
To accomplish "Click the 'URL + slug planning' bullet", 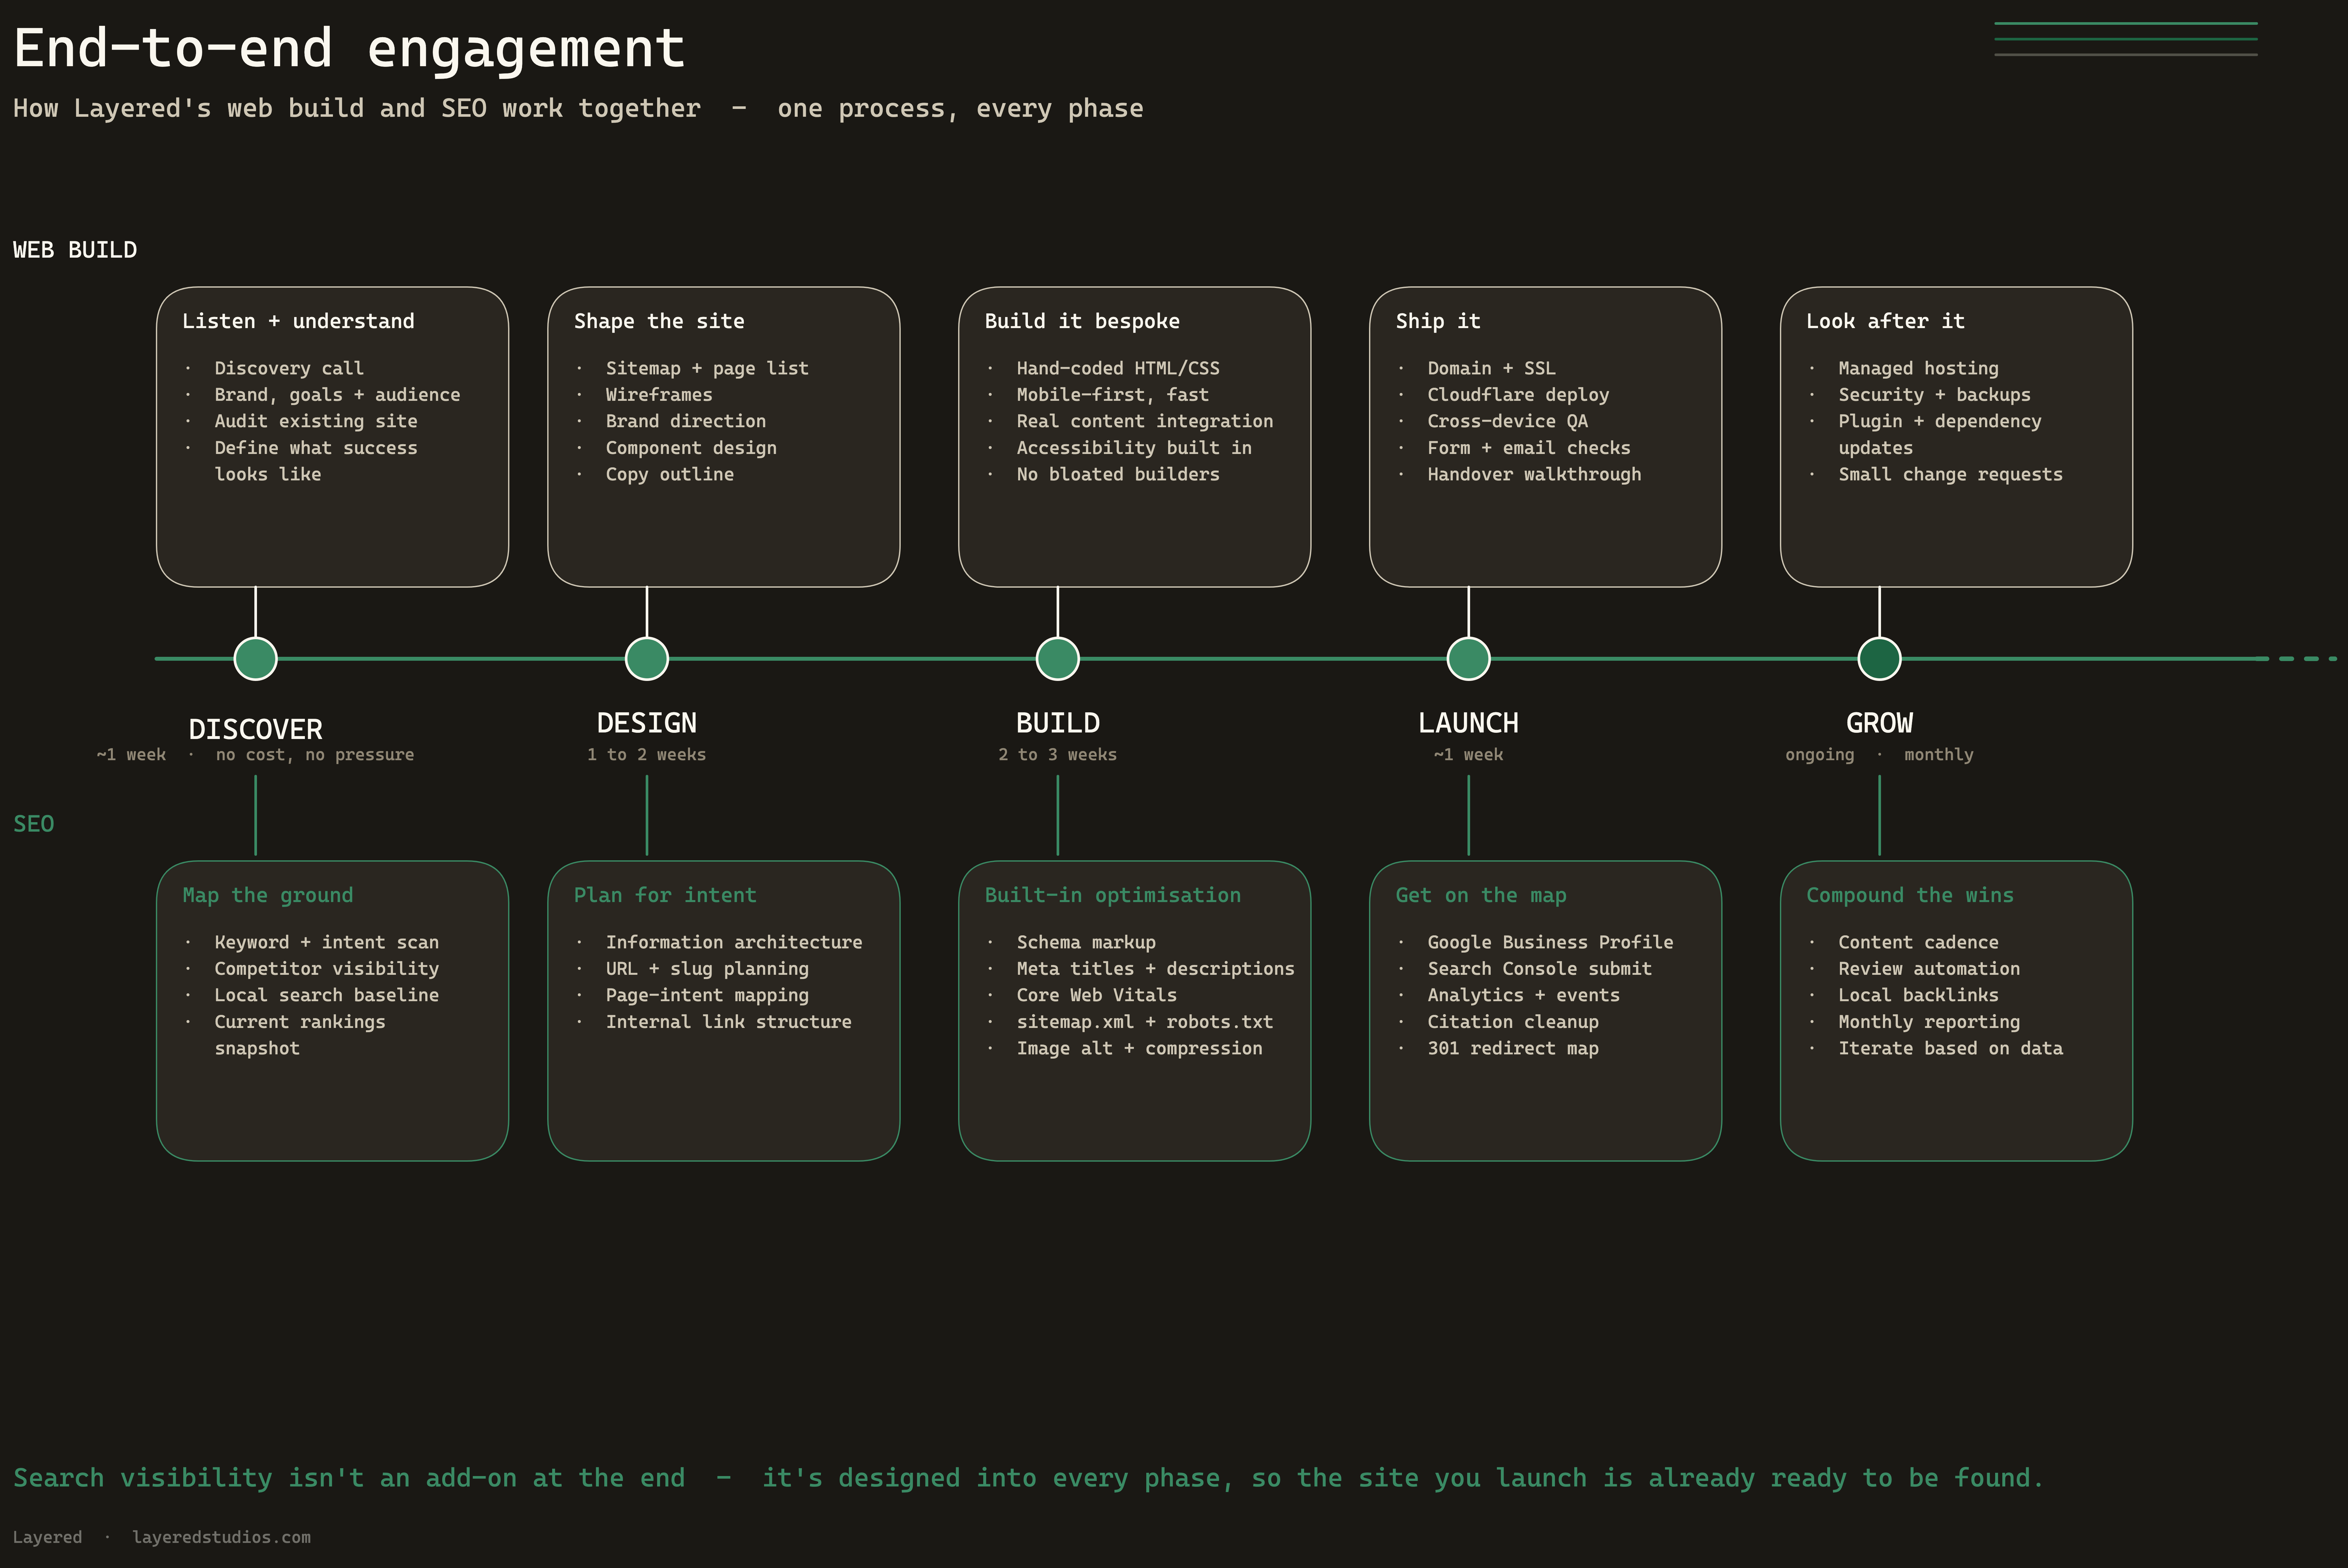I will click(x=707, y=969).
